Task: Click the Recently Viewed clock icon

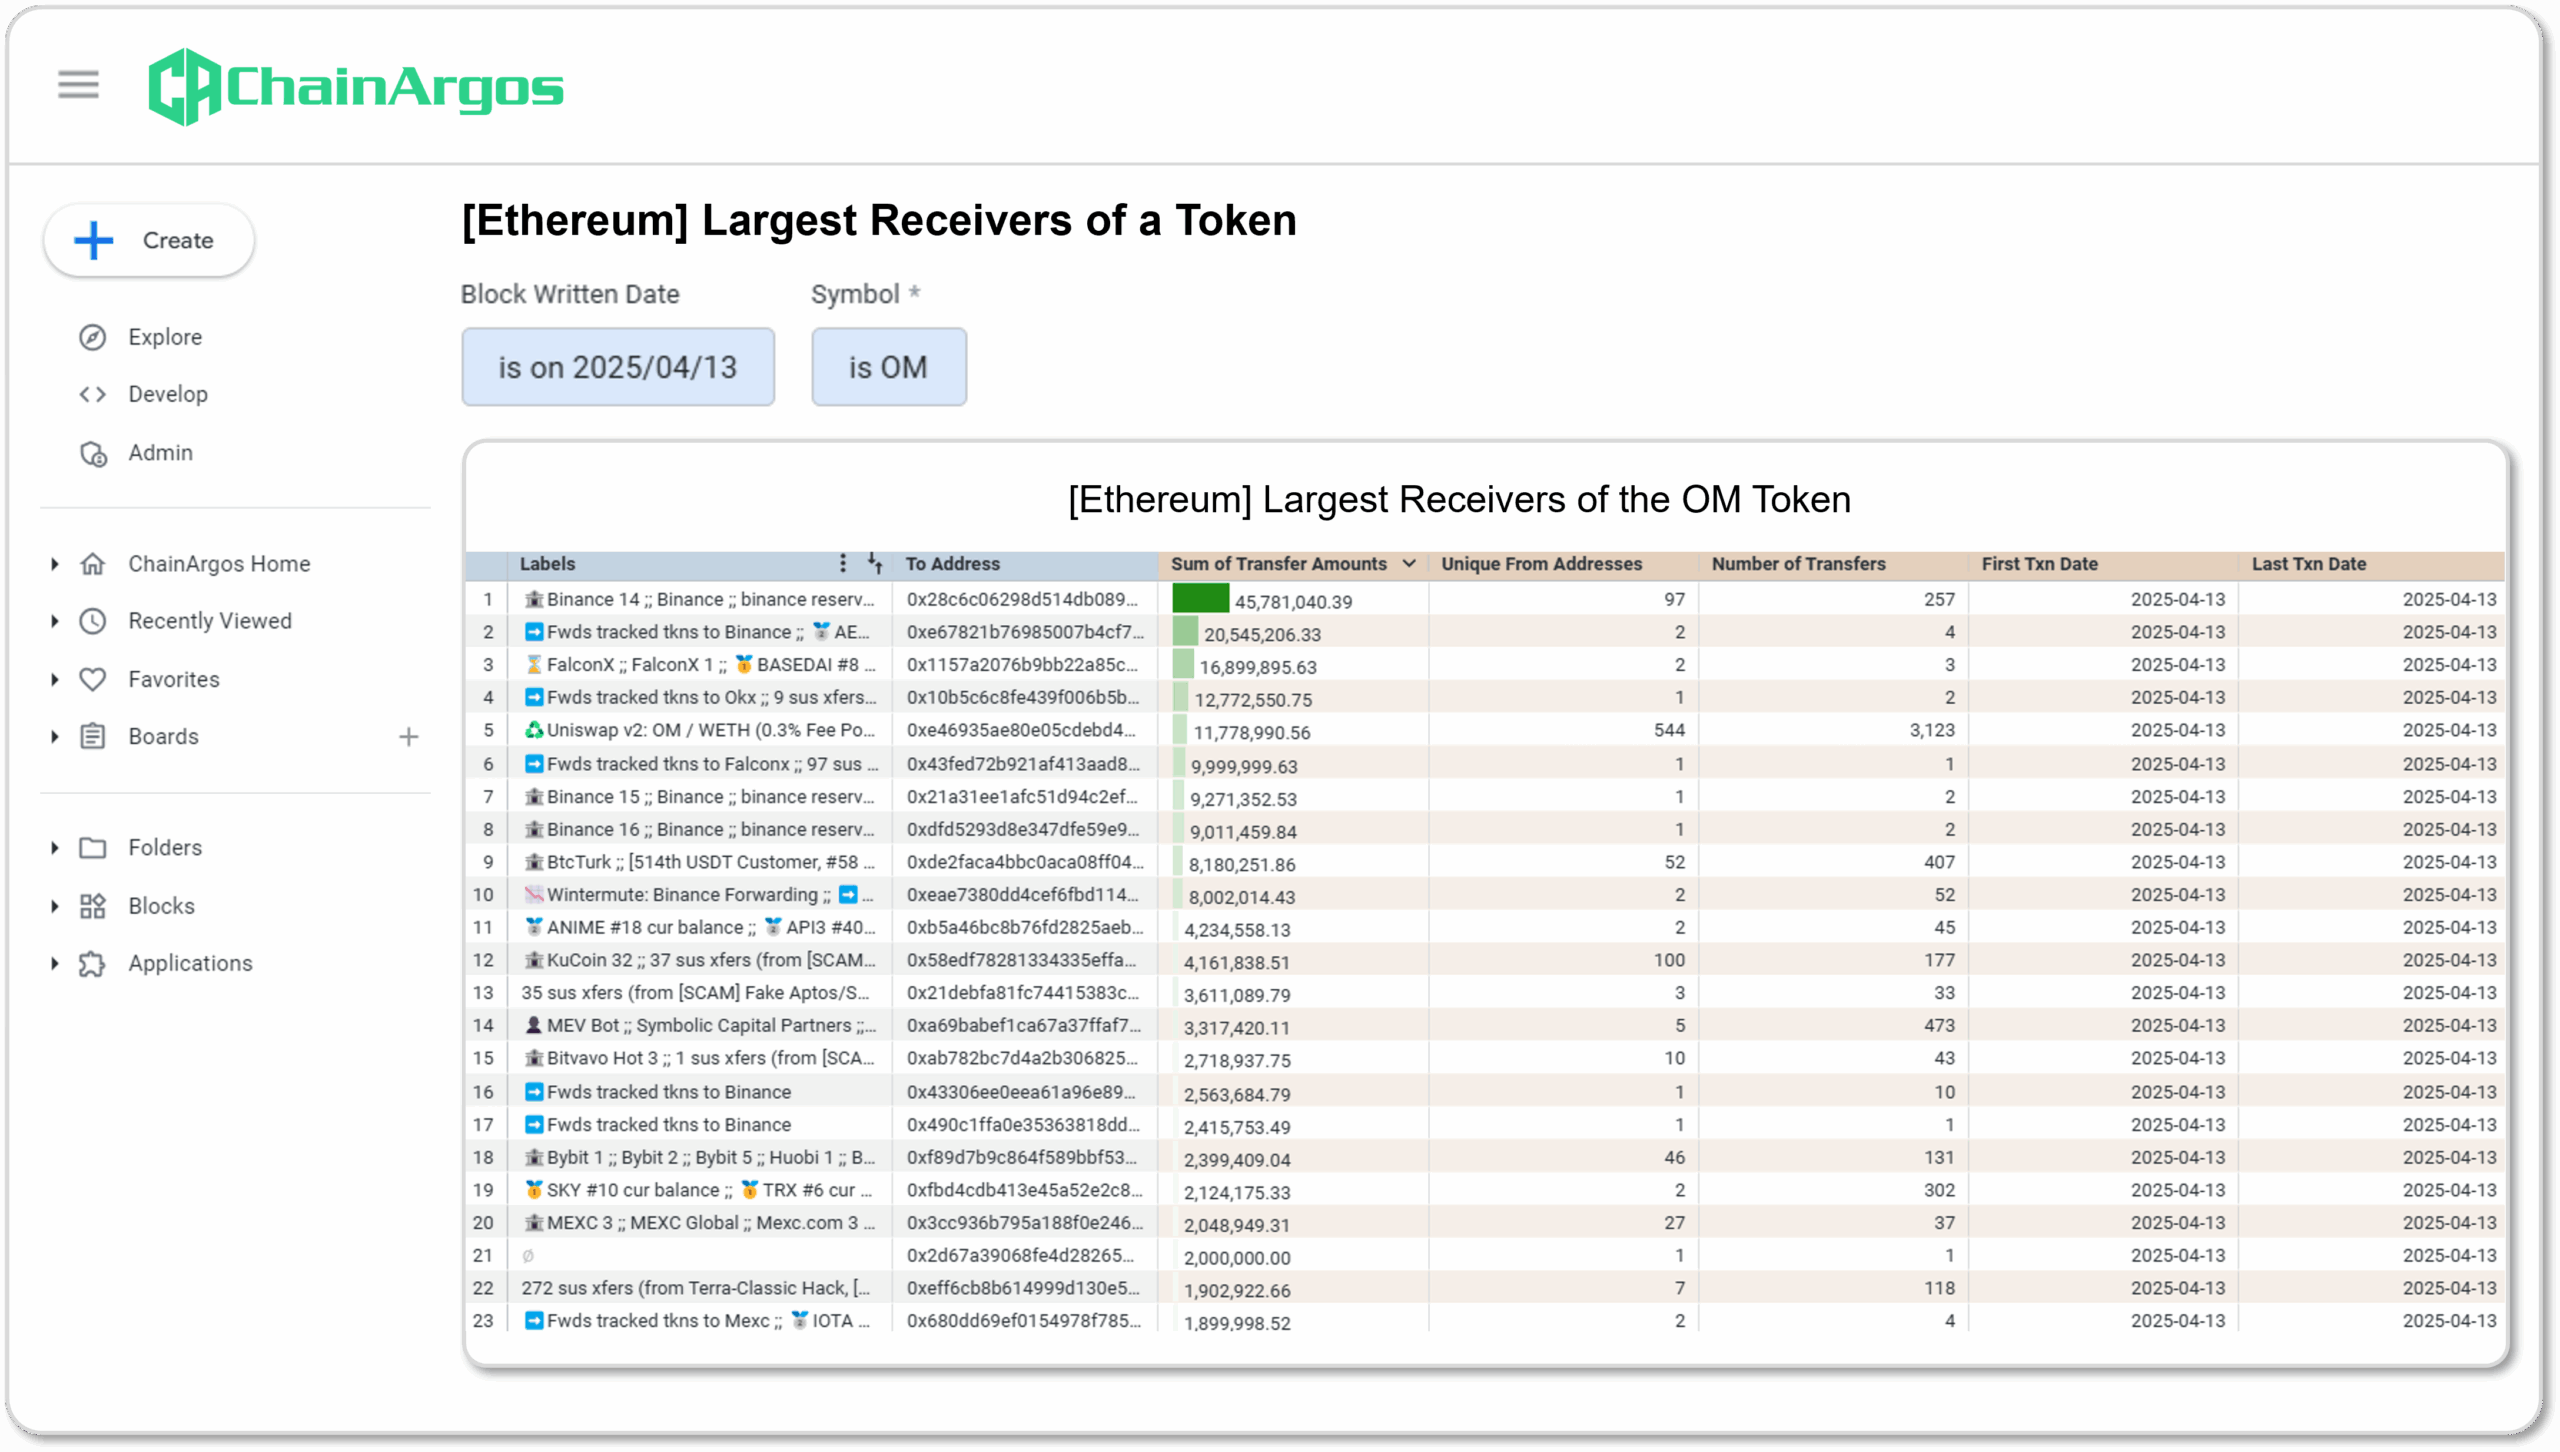Action: click(x=93, y=621)
